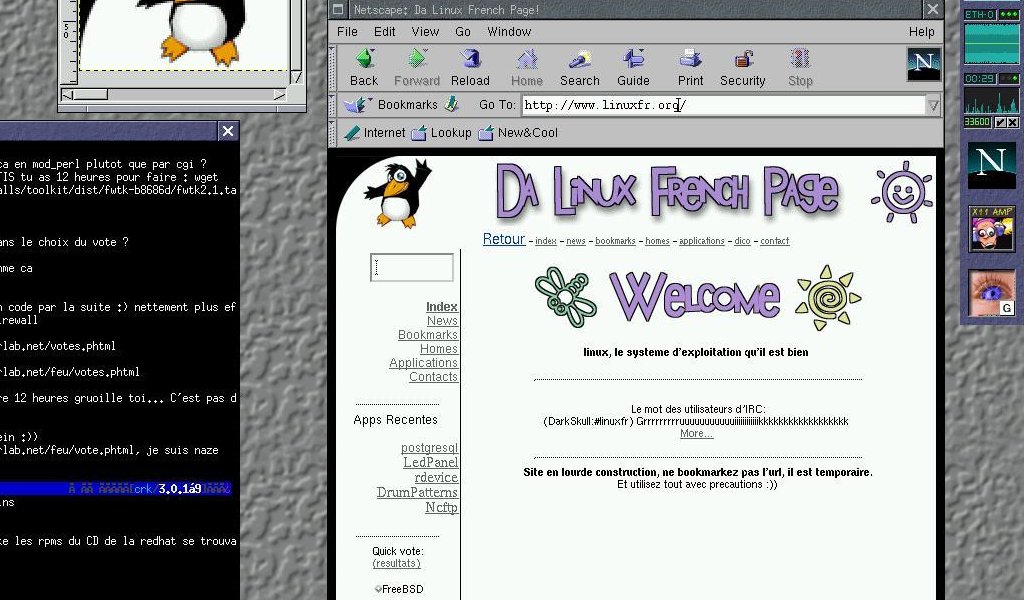Select the FreeBSD quick vote radio option
The height and width of the screenshot is (600, 1024).
(379, 589)
